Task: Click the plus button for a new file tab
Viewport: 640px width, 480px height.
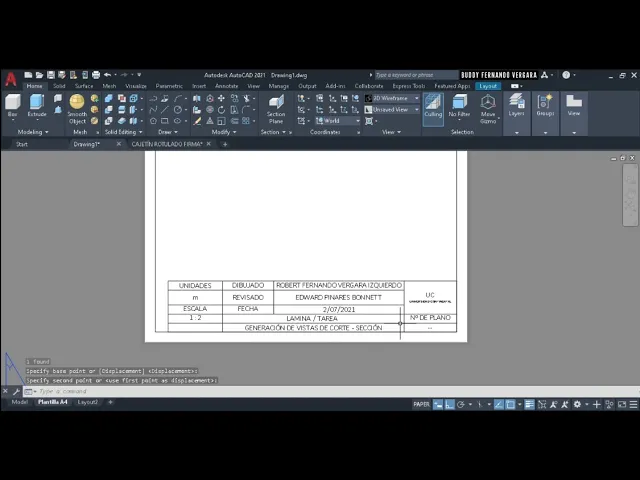Action: [225, 144]
